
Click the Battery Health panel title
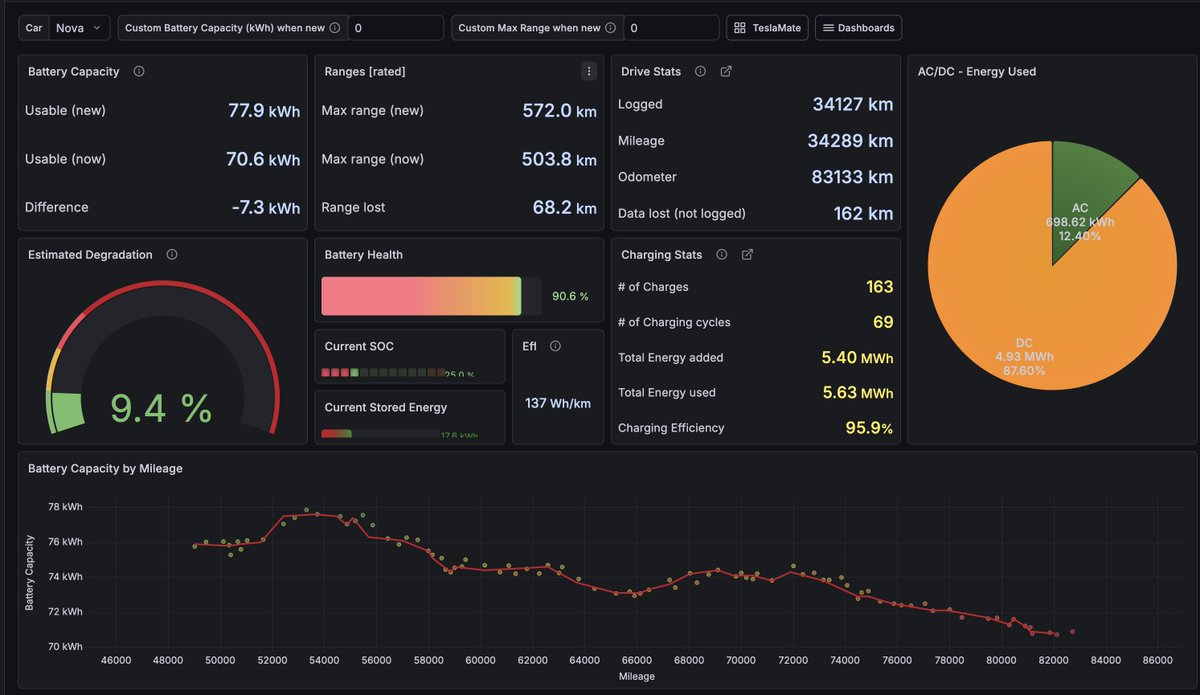364,255
